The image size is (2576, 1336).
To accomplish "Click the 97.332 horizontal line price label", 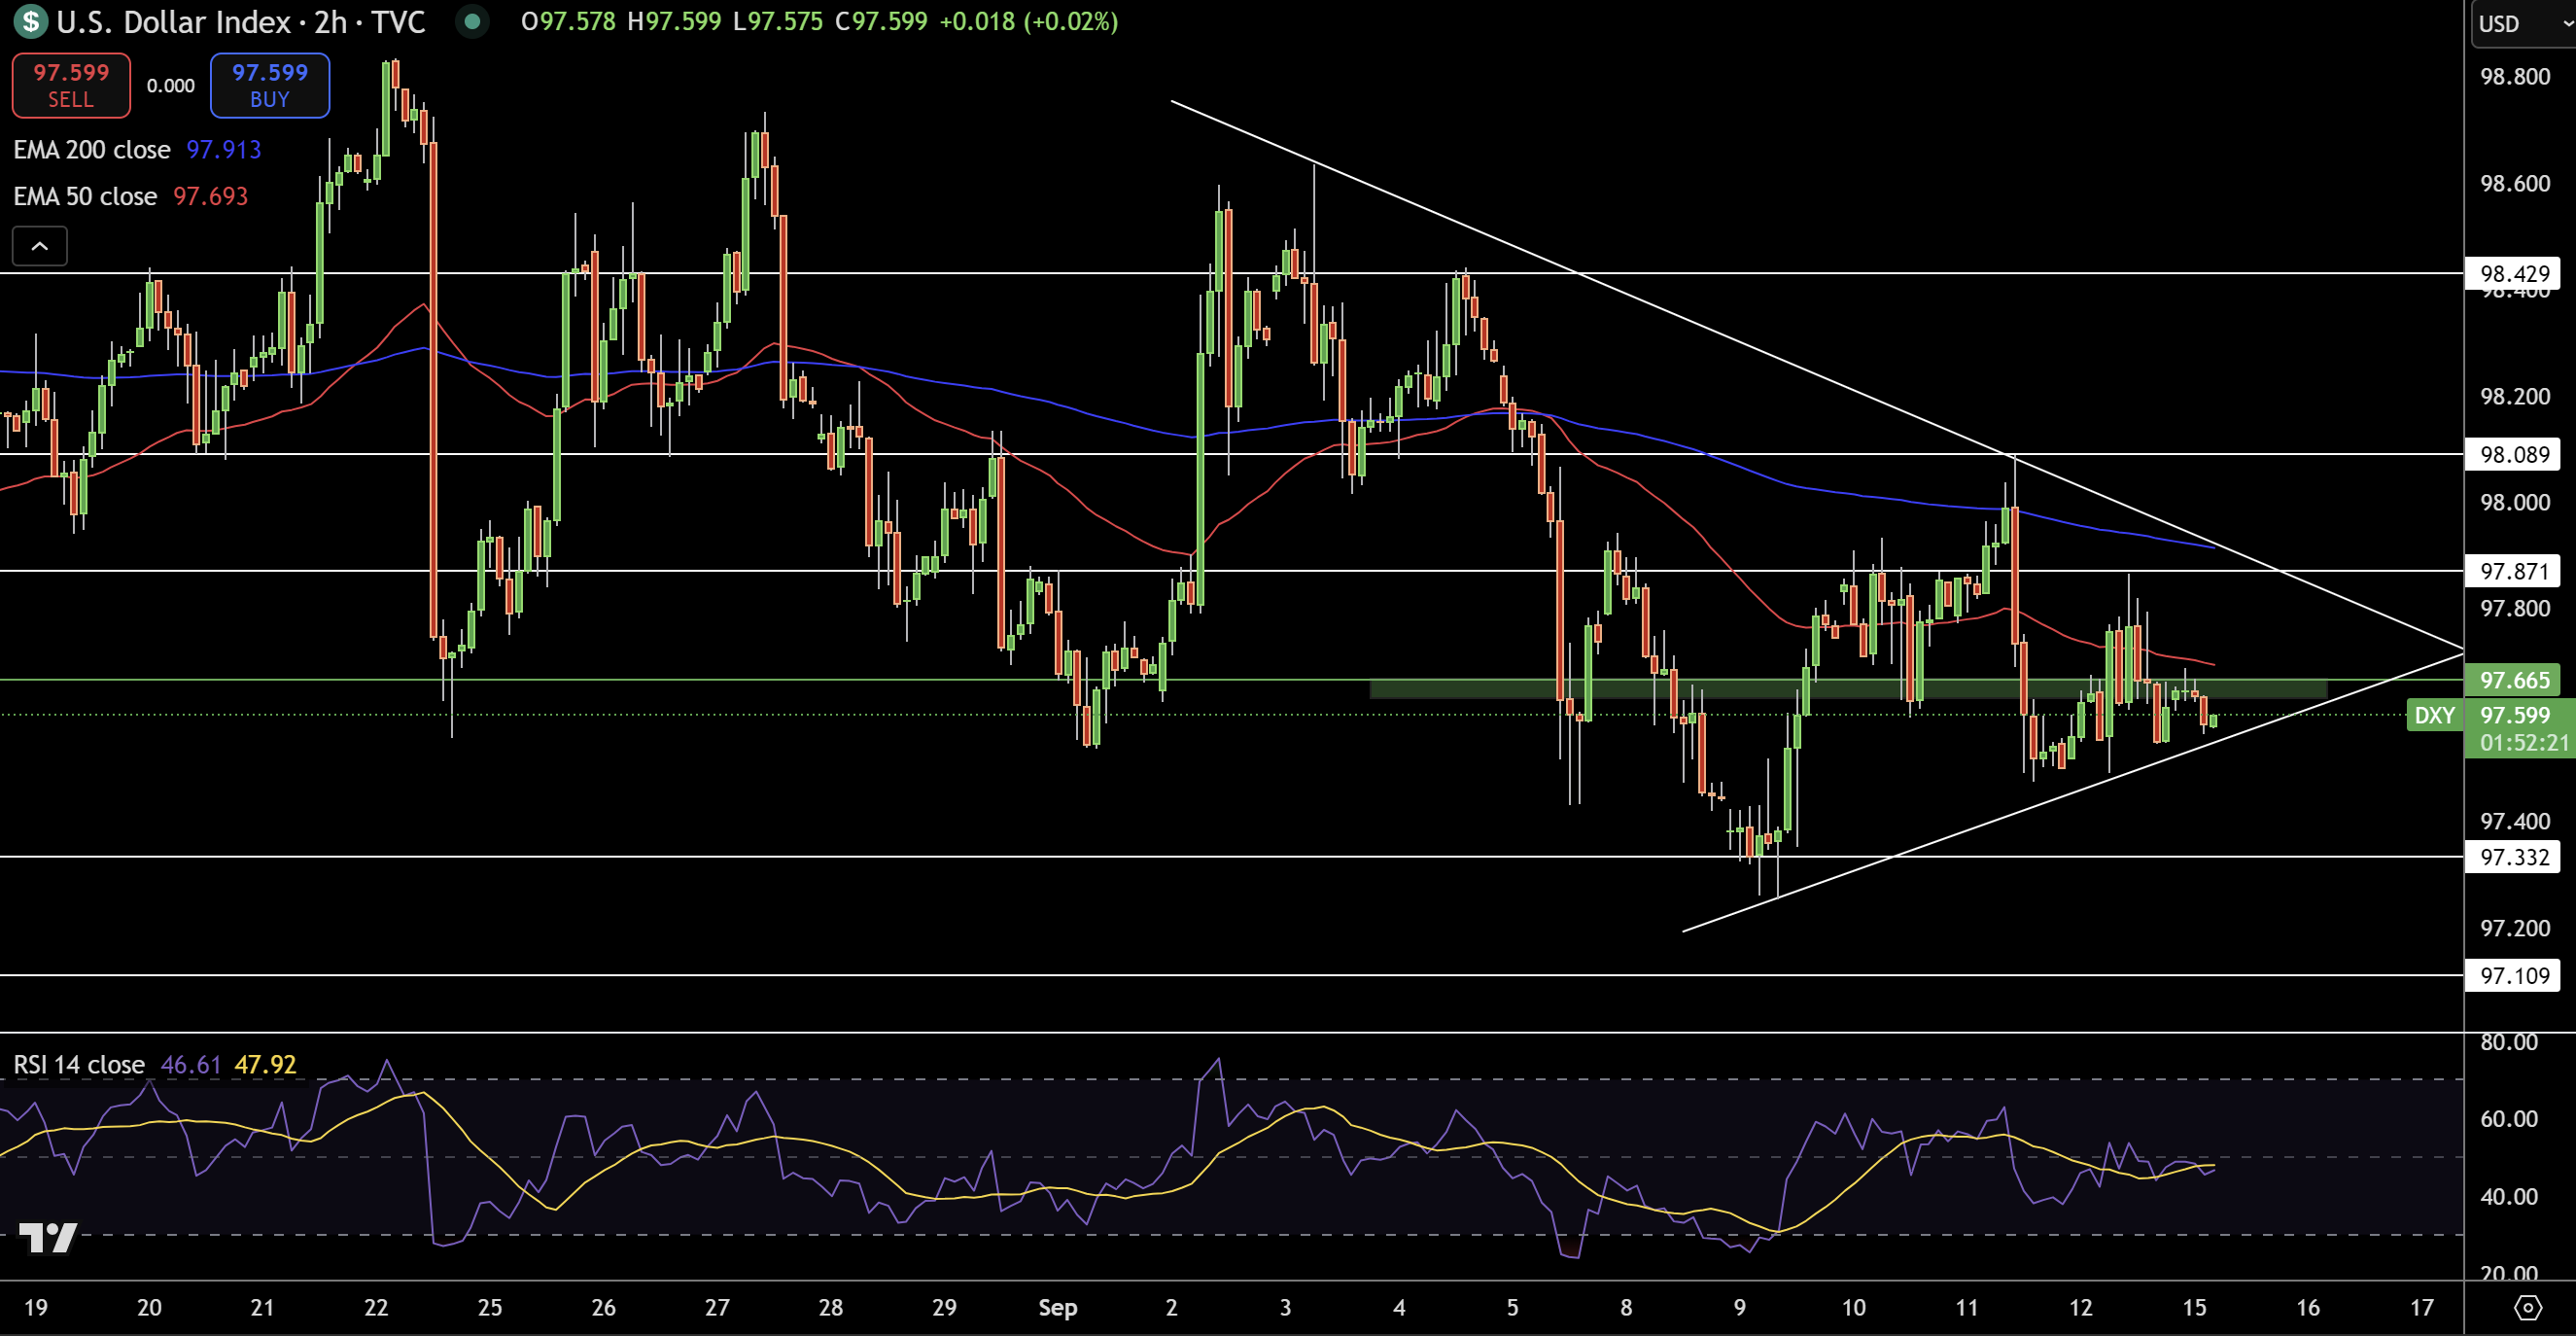I will (2514, 857).
